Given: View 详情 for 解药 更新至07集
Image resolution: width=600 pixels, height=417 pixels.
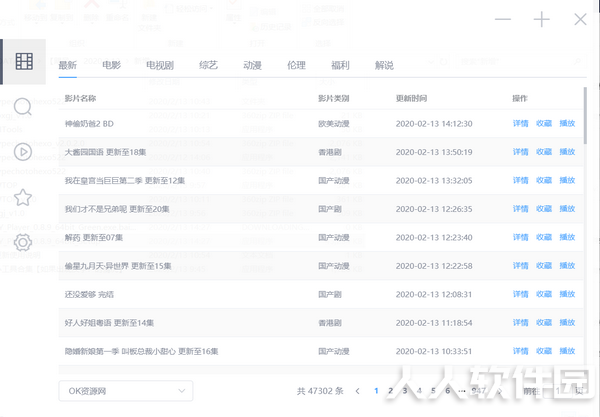Looking at the screenshot, I should point(521,237).
